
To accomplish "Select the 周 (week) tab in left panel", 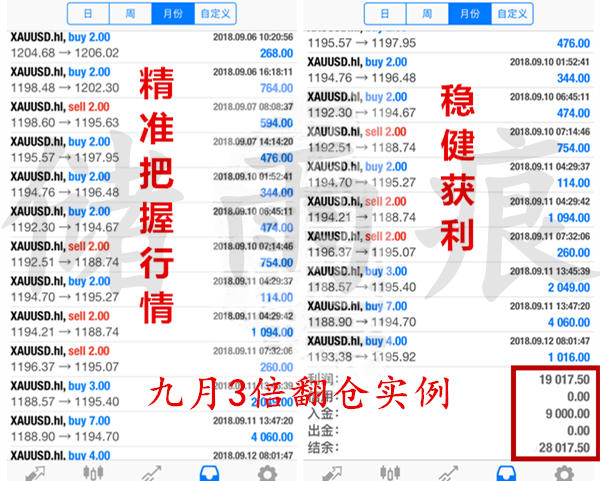I will point(127,14).
